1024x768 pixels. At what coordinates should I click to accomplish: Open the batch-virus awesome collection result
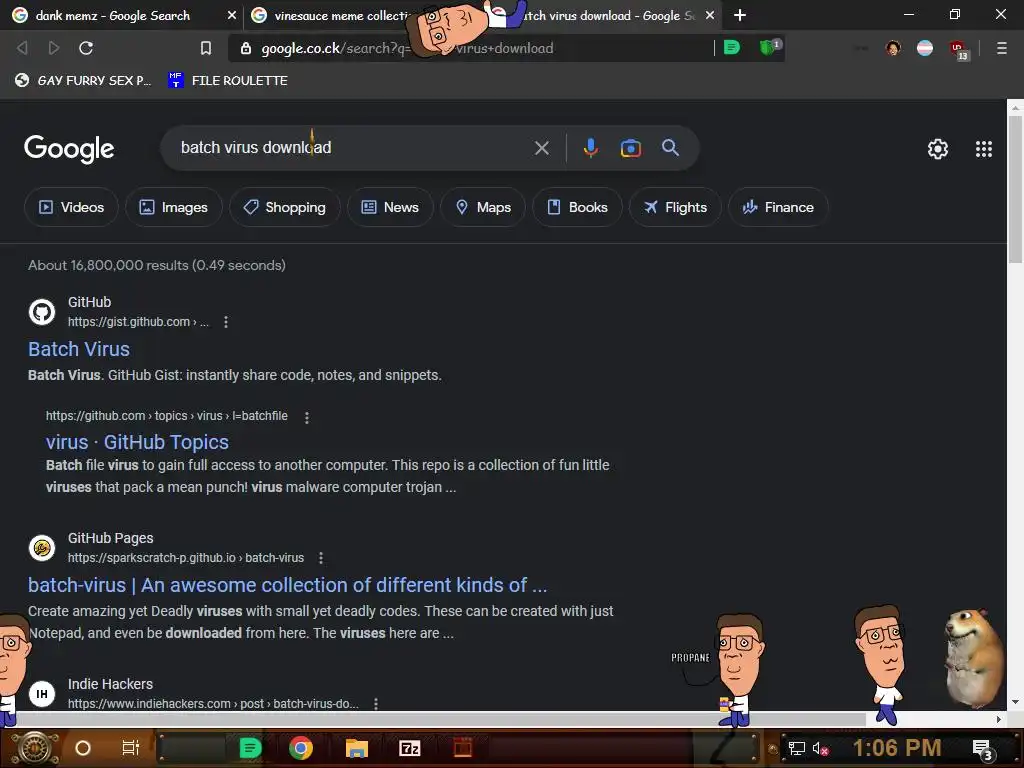point(287,585)
